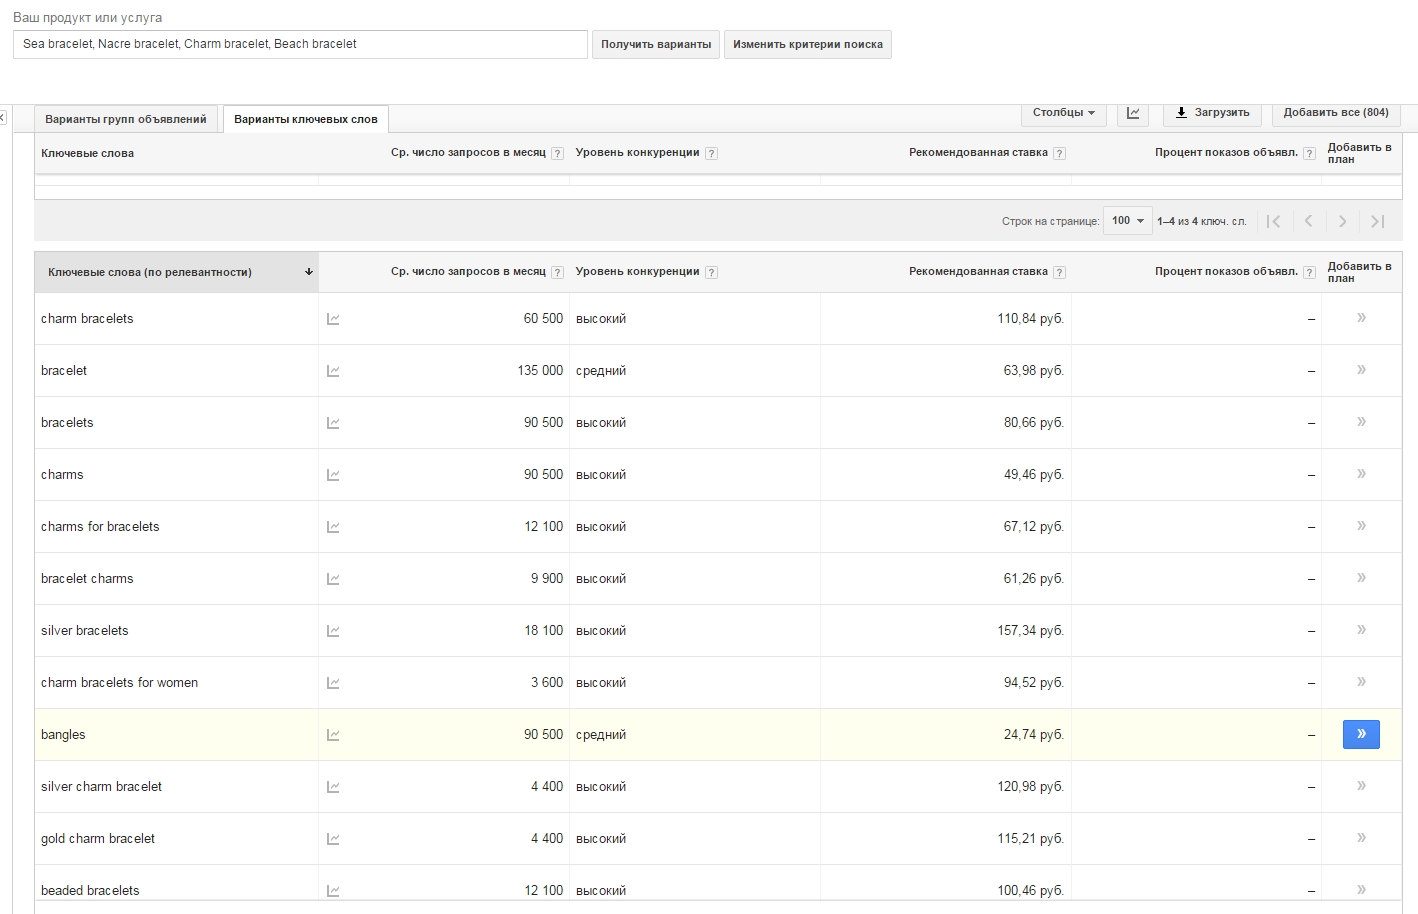Go to next page of keywords
Screen dimensions: 1418x914
1342,221
